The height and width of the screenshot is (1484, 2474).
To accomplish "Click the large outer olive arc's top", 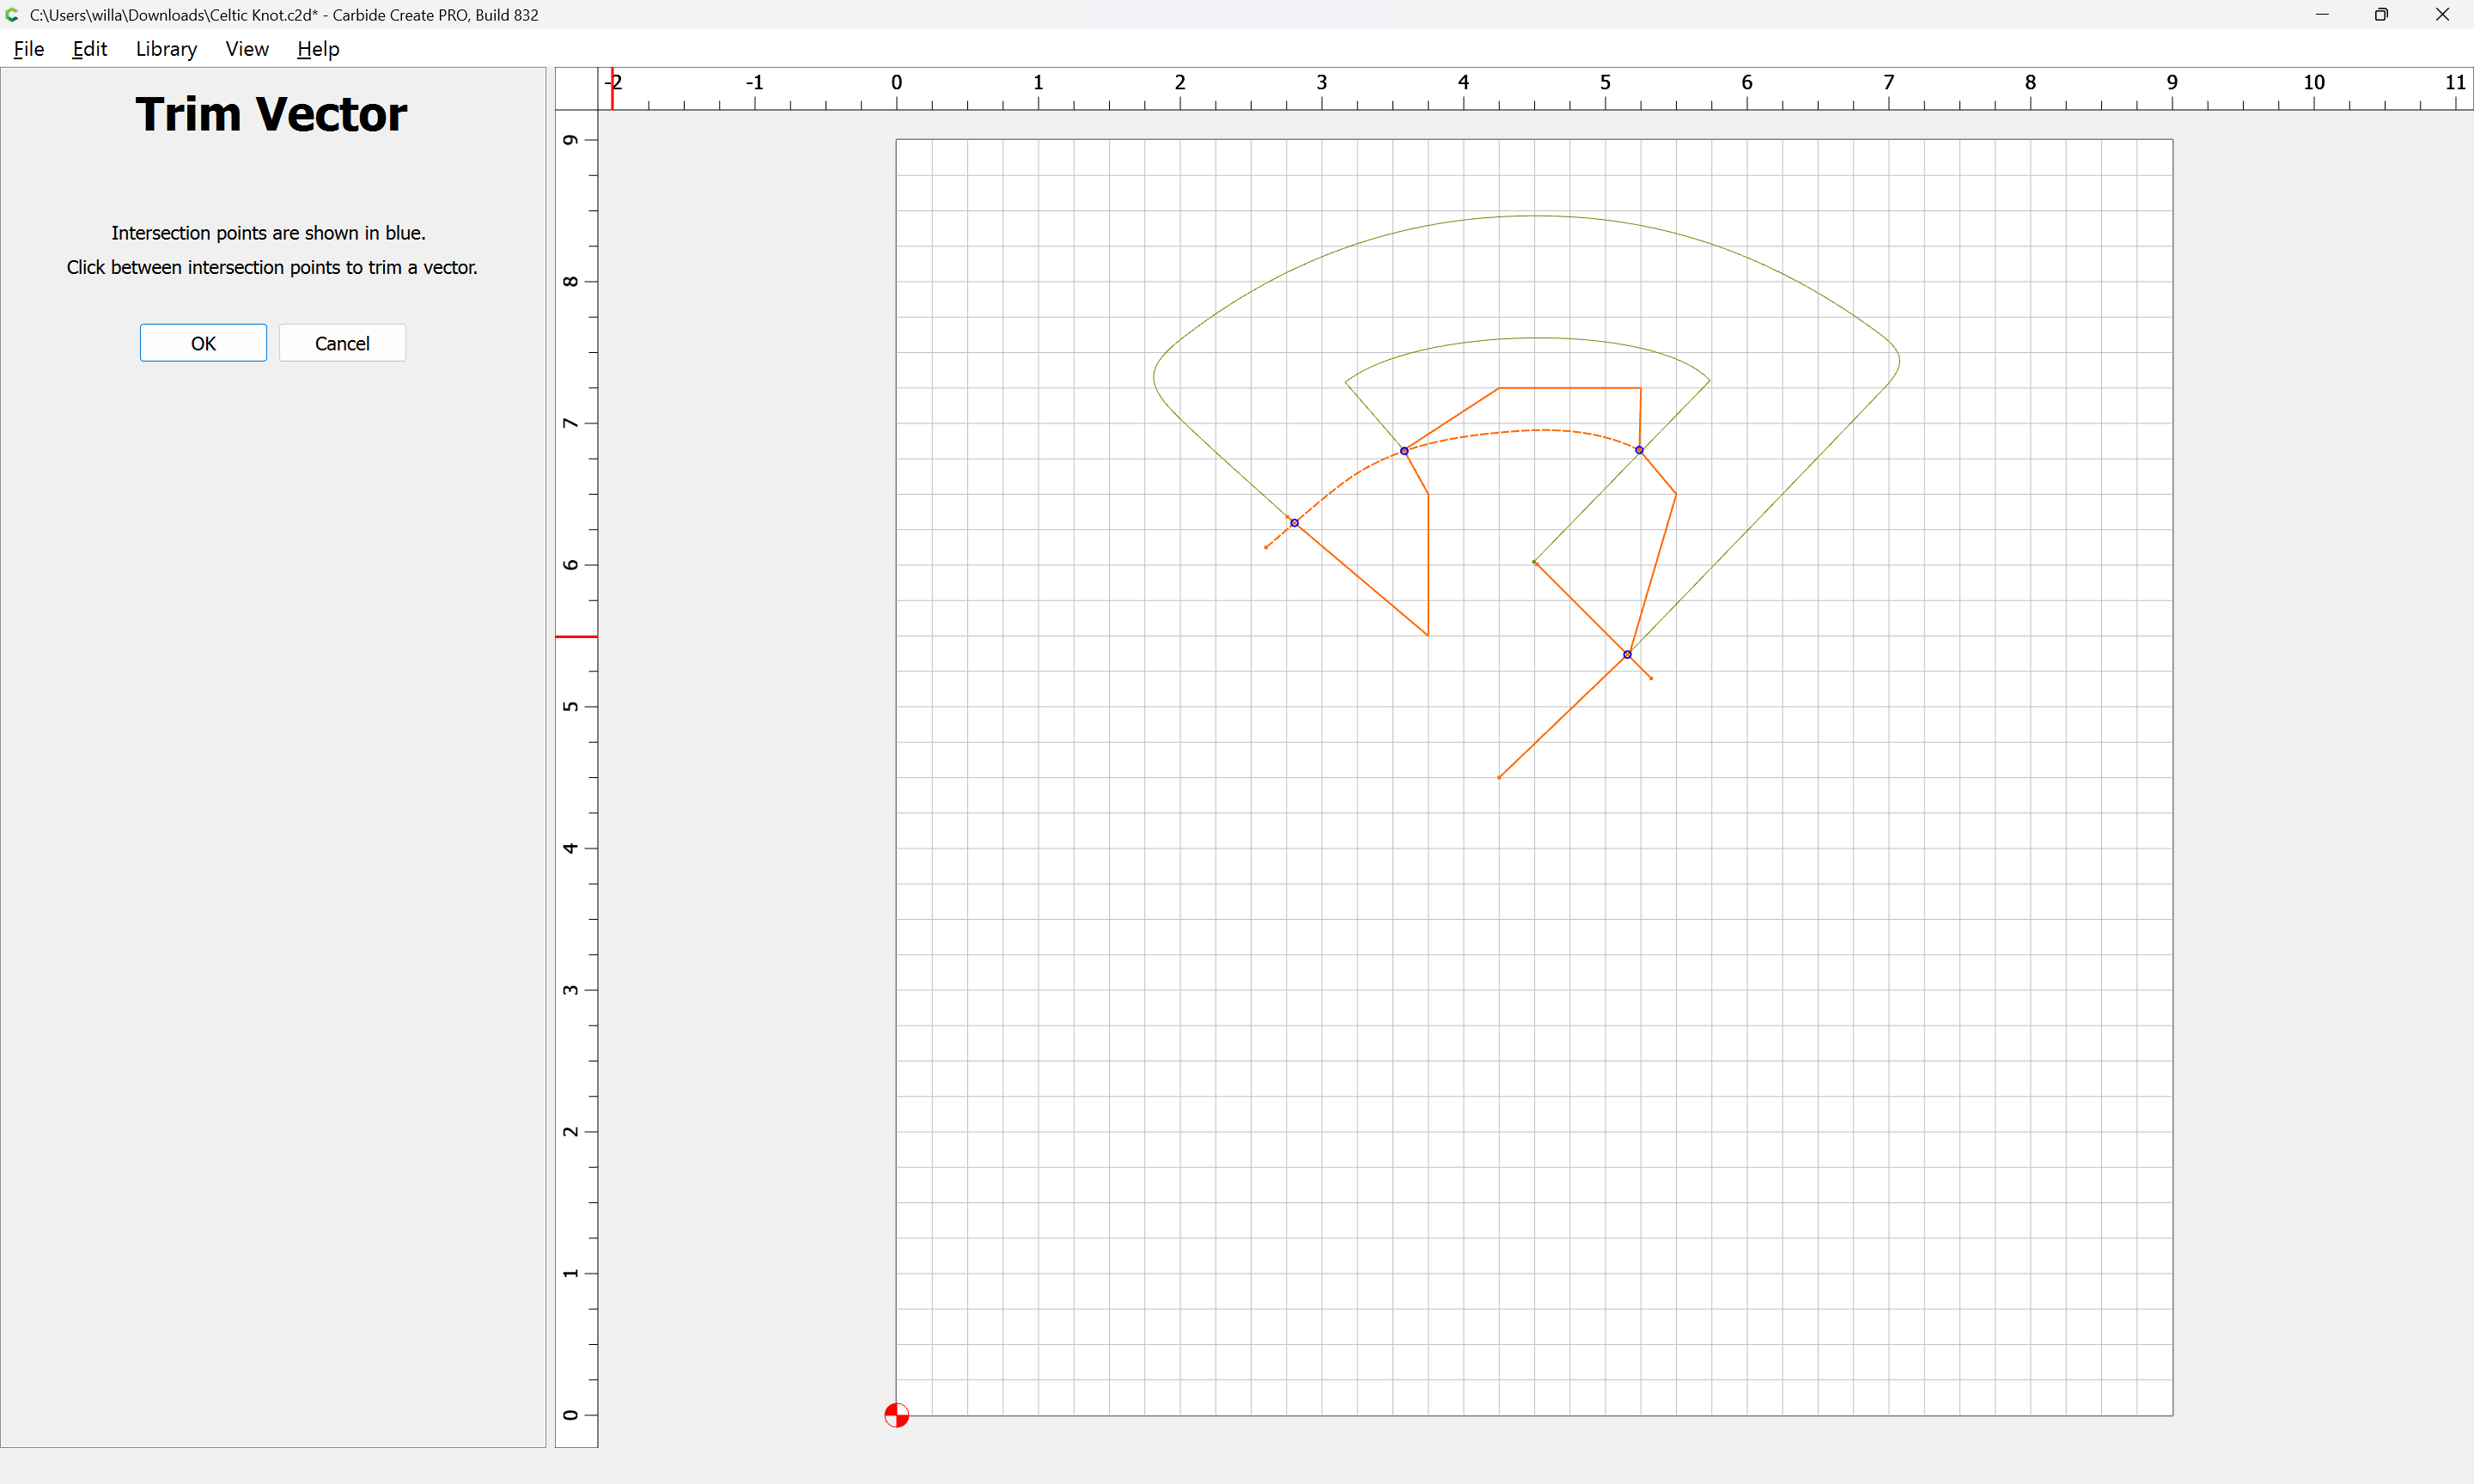I will [1535, 216].
